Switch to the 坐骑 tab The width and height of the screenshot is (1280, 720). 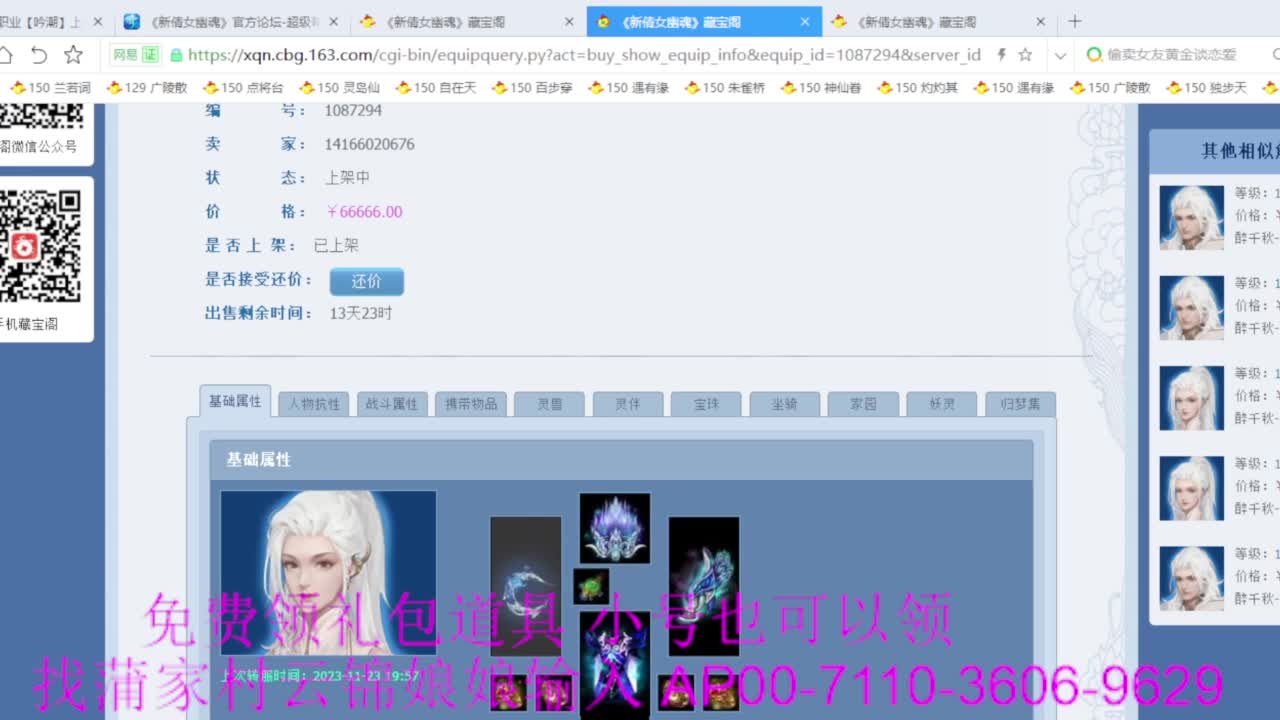coord(785,404)
